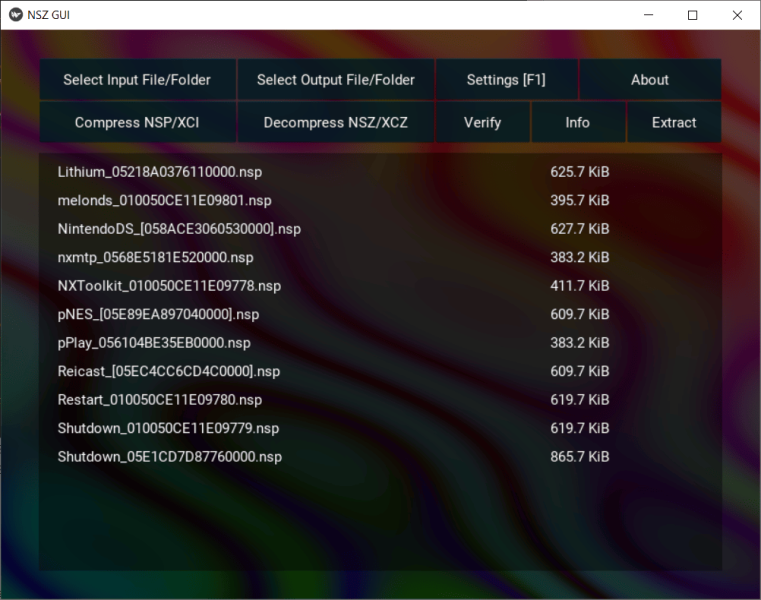The image size is (761, 600).
Task: Select pPlay_056104BE35EB0000.nsp file
Action: pyautogui.click(x=154, y=343)
